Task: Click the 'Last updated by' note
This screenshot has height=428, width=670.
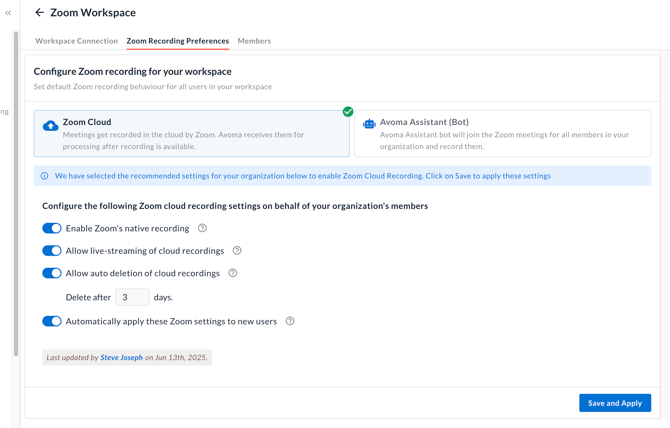Action: coord(127,358)
